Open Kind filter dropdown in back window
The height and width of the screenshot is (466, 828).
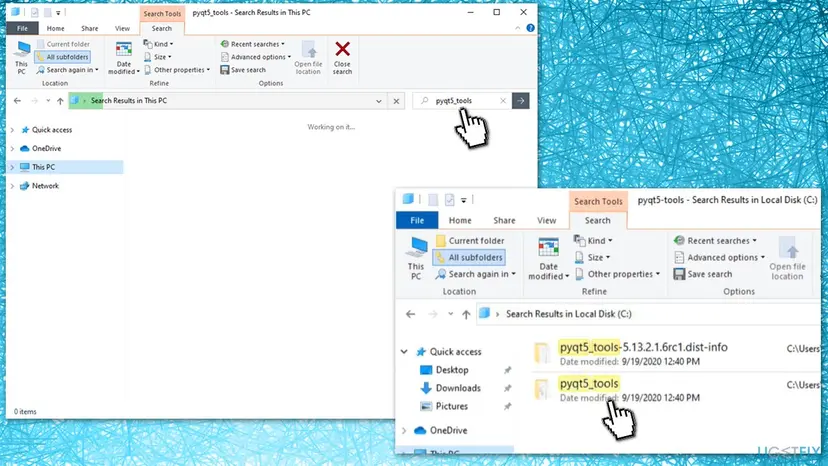[158, 44]
